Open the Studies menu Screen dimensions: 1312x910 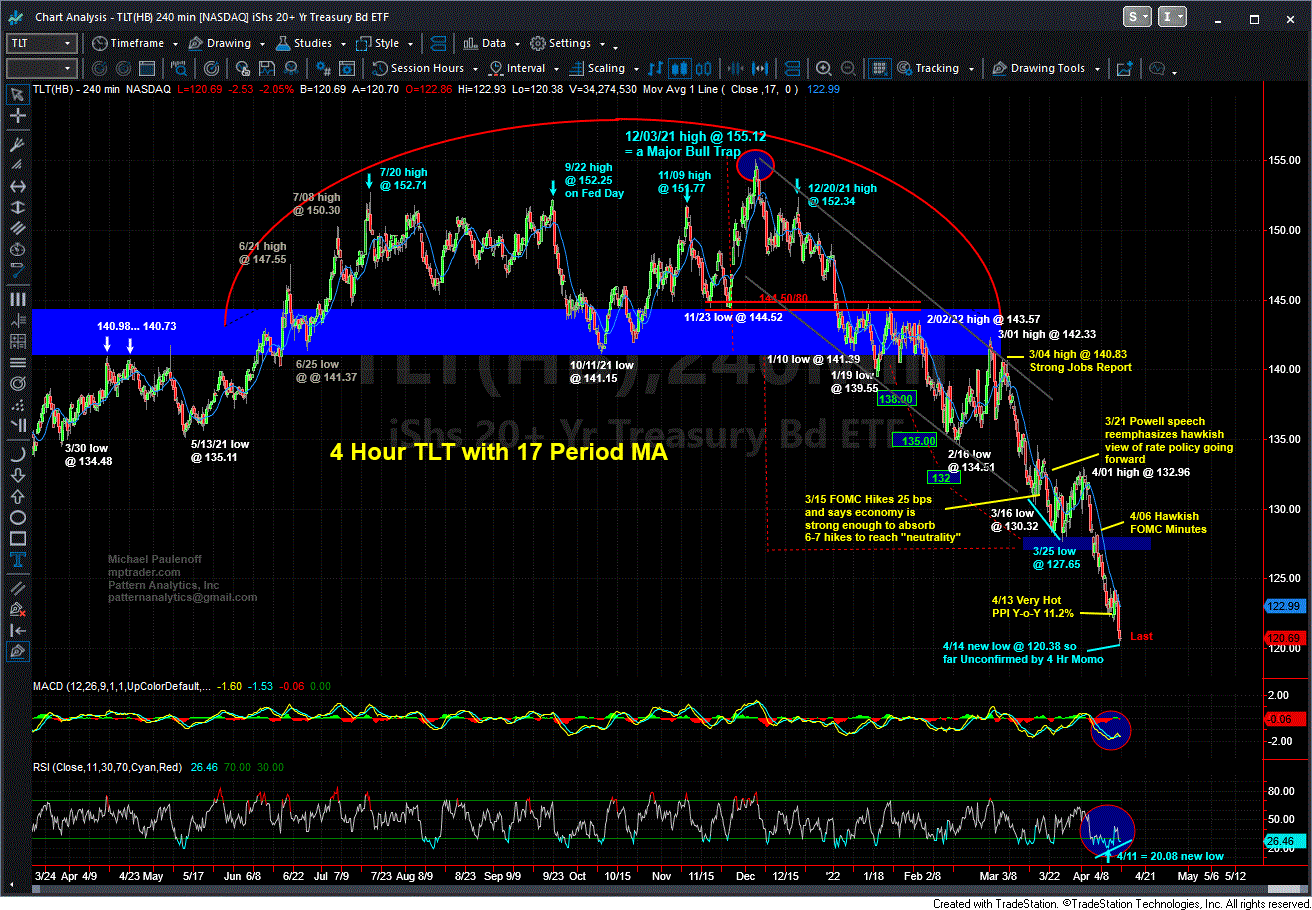pyautogui.click(x=303, y=43)
